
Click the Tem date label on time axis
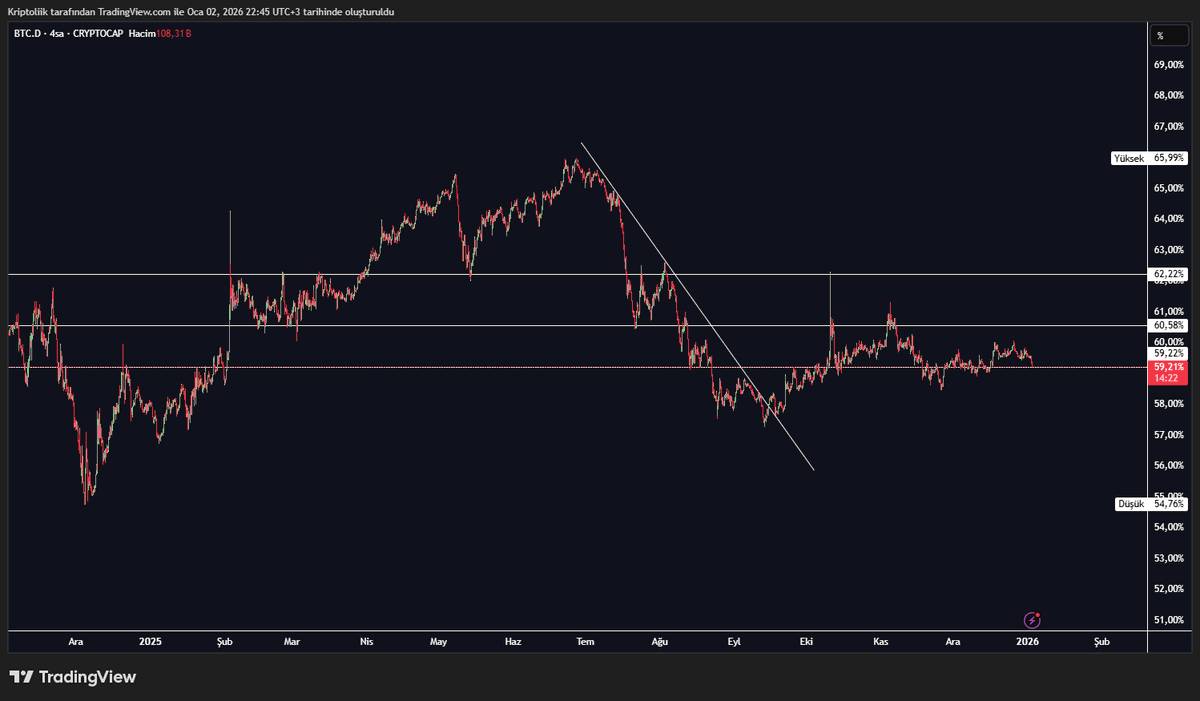coord(585,641)
